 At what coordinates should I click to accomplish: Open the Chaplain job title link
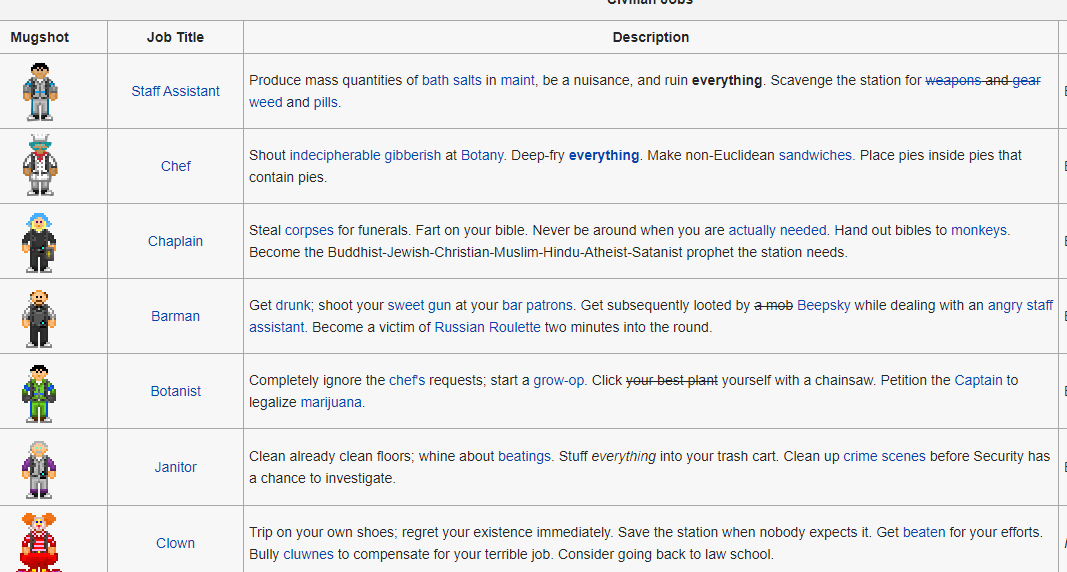[x=176, y=241]
